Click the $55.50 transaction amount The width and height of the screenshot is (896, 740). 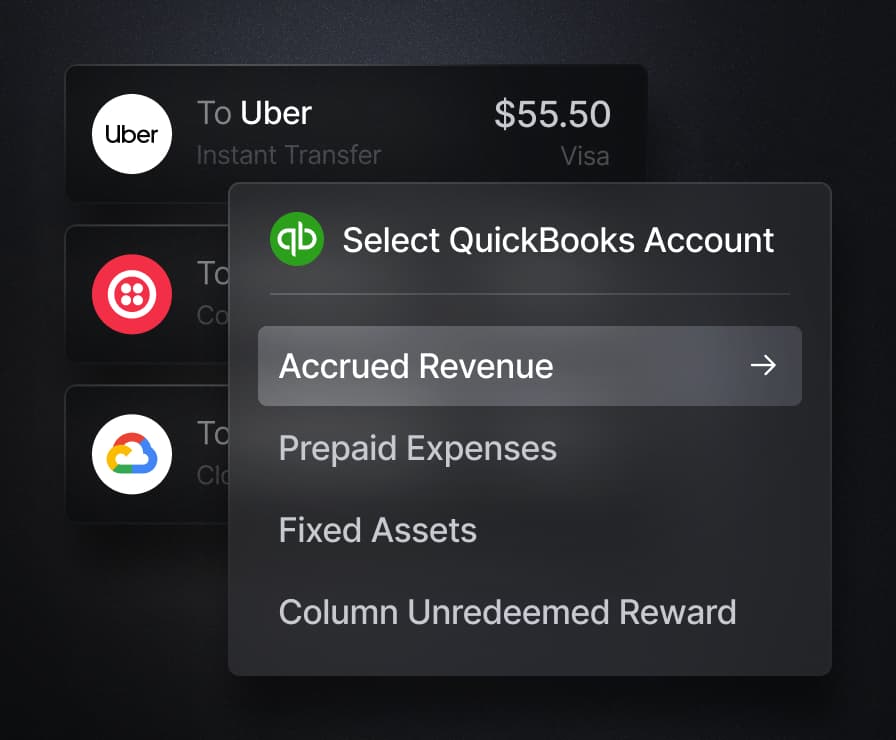pyautogui.click(x=553, y=114)
